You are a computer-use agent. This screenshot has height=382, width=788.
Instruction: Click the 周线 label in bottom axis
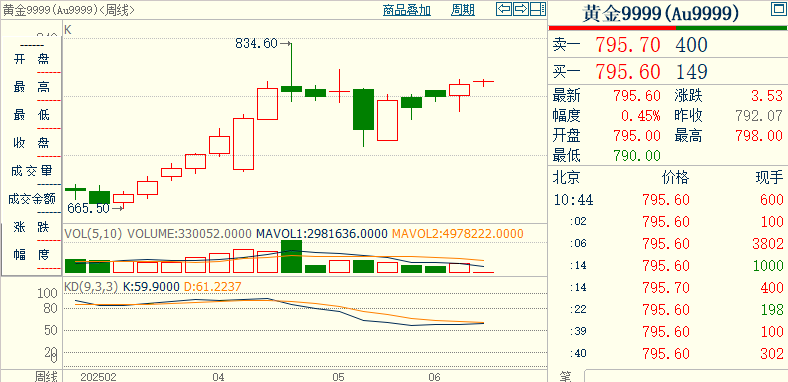point(46,376)
